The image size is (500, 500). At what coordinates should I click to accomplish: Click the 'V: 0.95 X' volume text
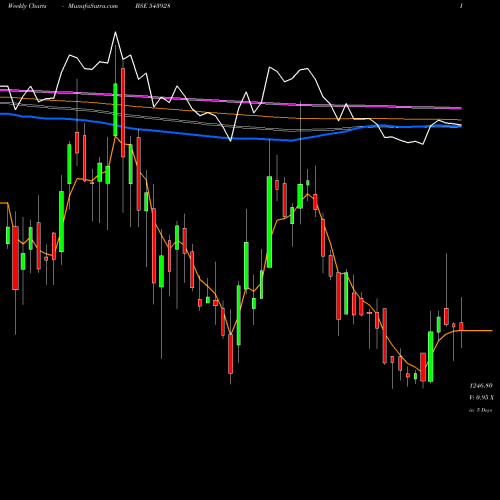pos(481,398)
